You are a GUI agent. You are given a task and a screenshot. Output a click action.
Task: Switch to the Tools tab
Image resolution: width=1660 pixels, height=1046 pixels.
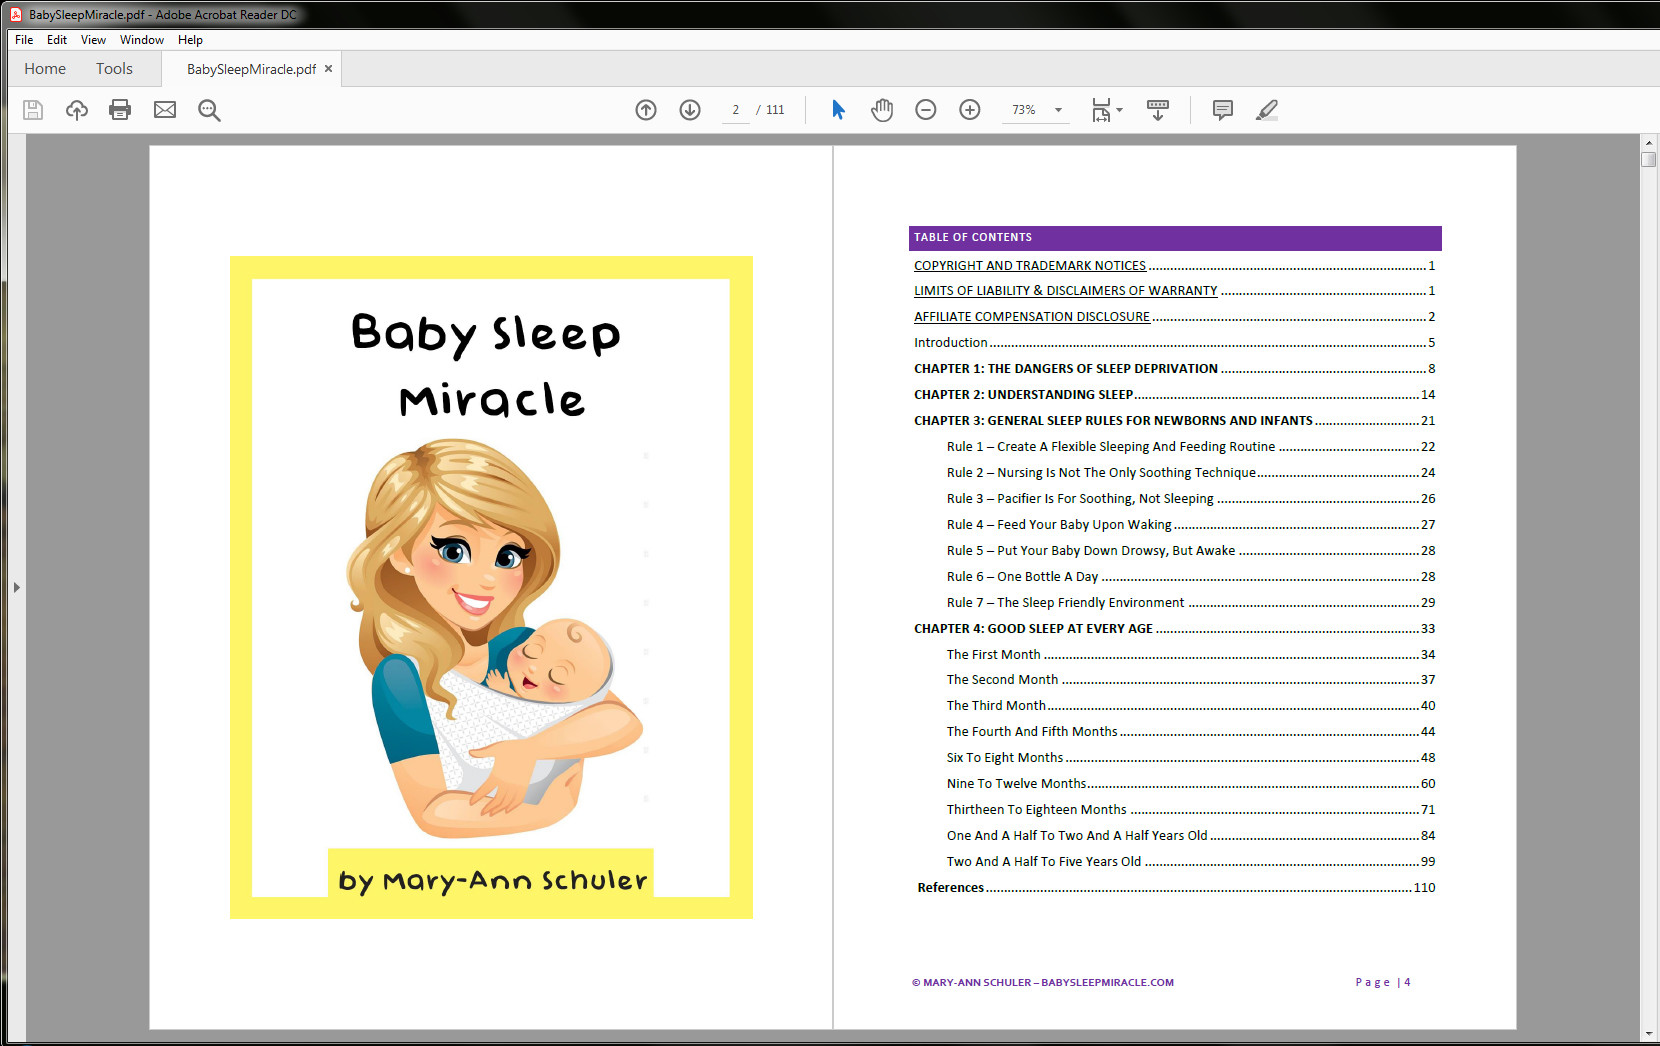pyautogui.click(x=114, y=69)
